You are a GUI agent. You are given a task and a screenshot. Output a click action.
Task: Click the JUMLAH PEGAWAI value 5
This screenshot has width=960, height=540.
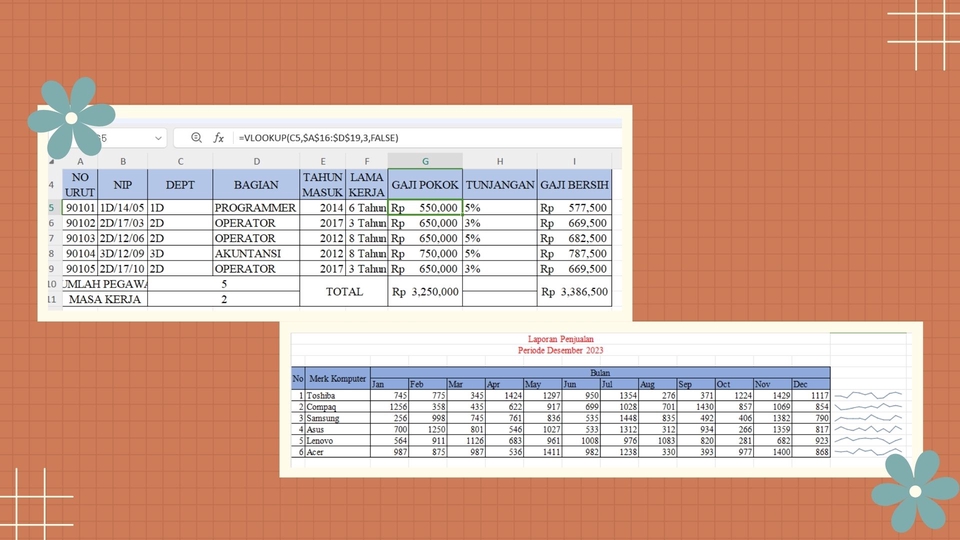click(223, 284)
